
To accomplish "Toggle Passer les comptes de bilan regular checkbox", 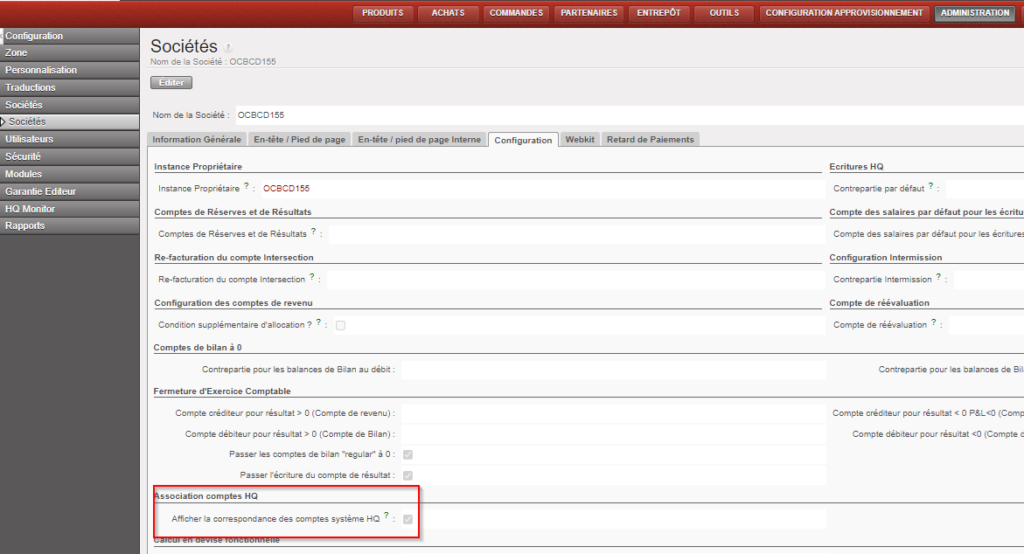I will (408, 454).
